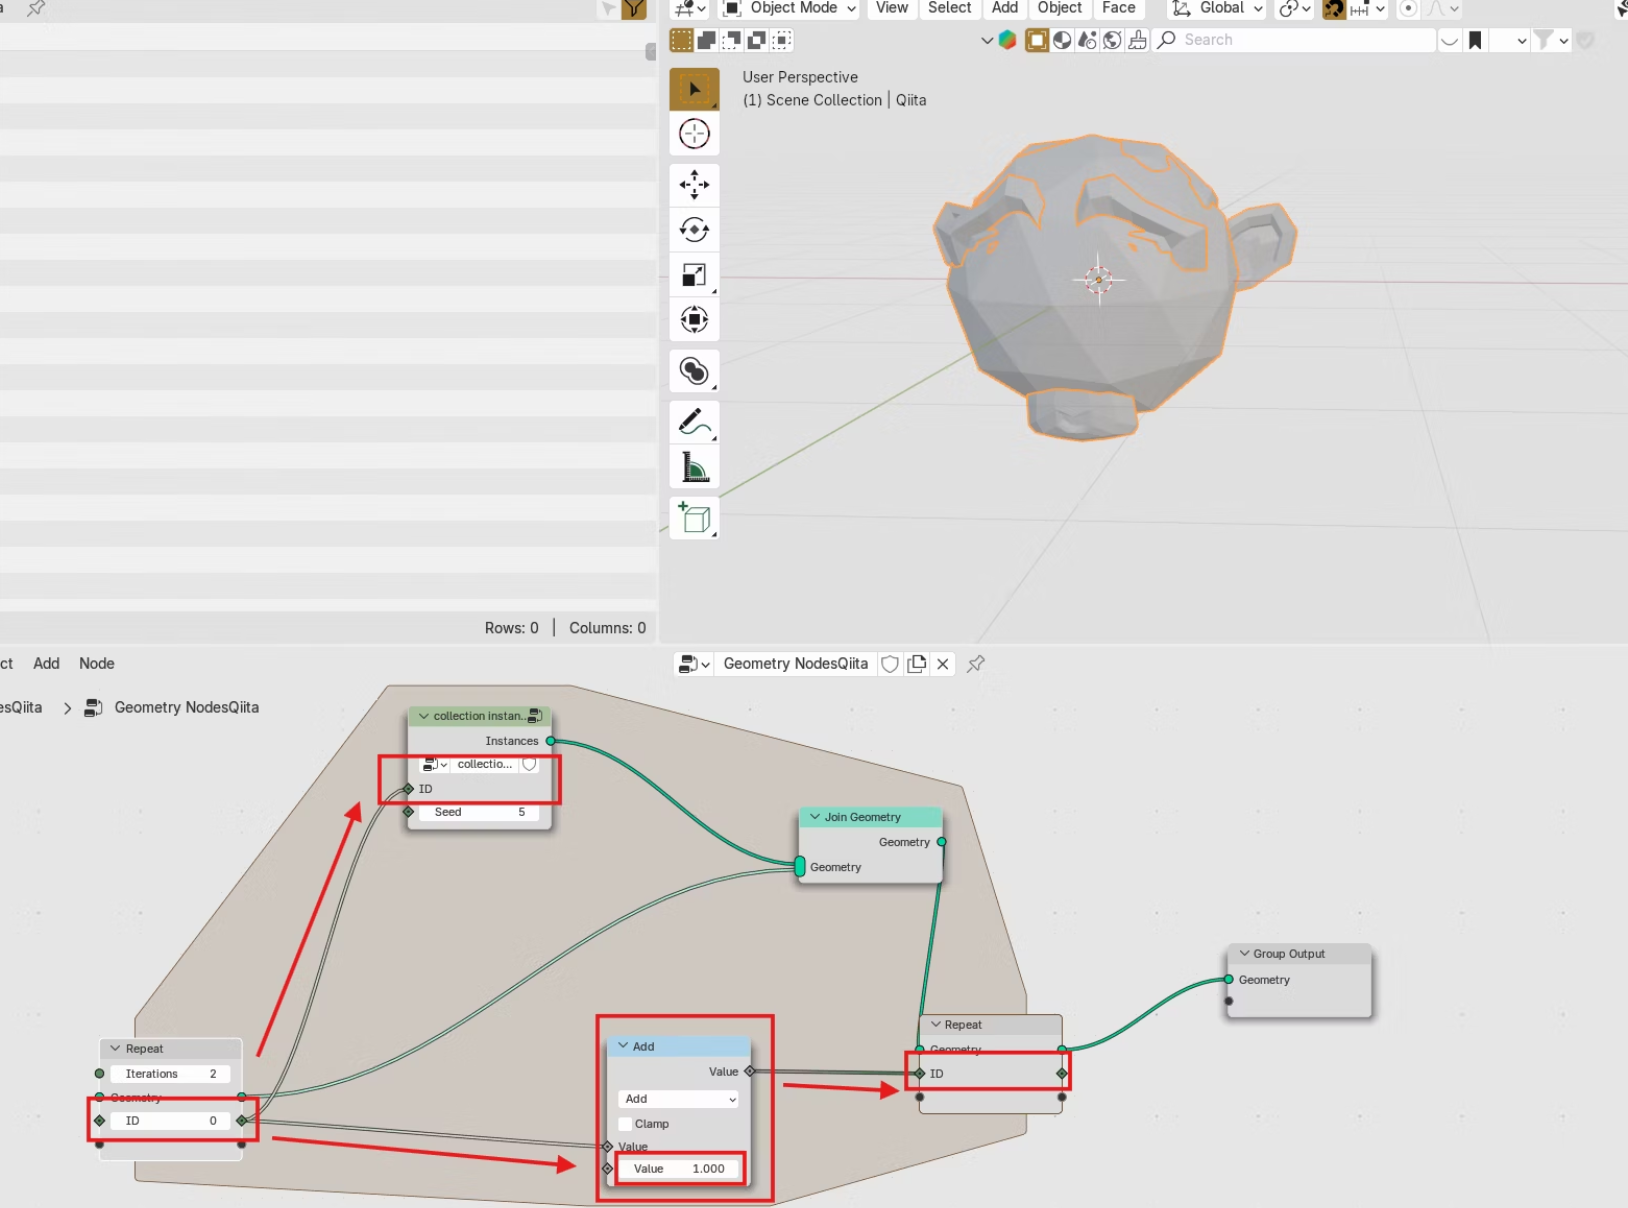Click the Search field in viewport header

click(1294, 40)
